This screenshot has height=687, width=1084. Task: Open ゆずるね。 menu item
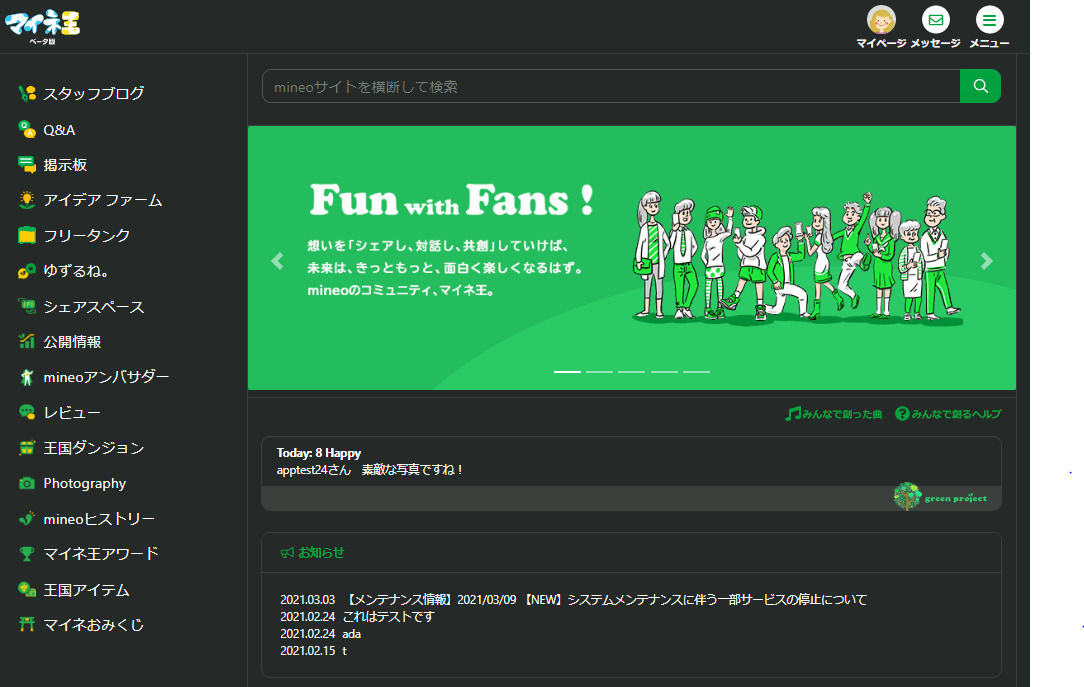coord(76,271)
